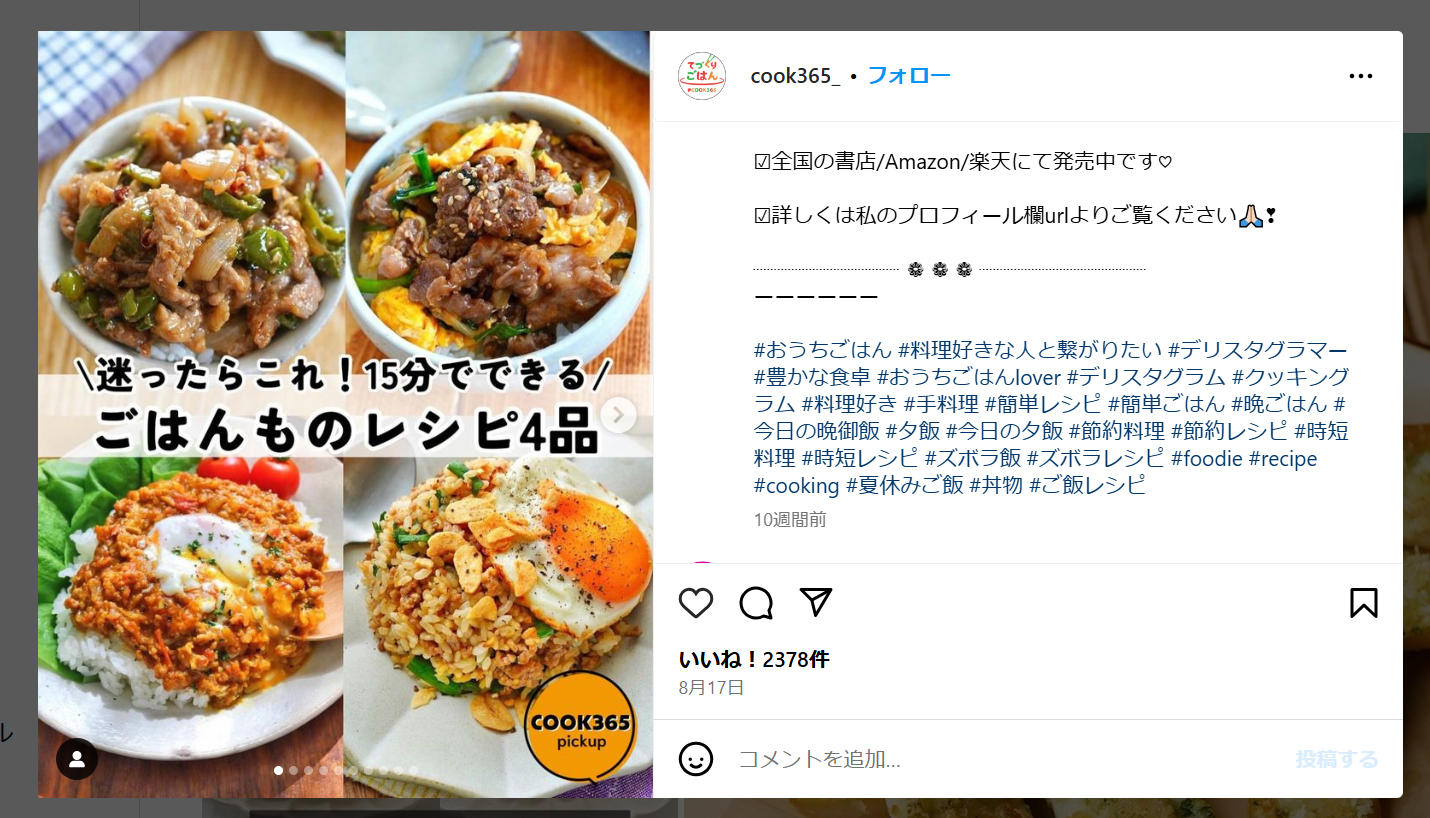Show tagged people icon on photo

(x=77, y=759)
